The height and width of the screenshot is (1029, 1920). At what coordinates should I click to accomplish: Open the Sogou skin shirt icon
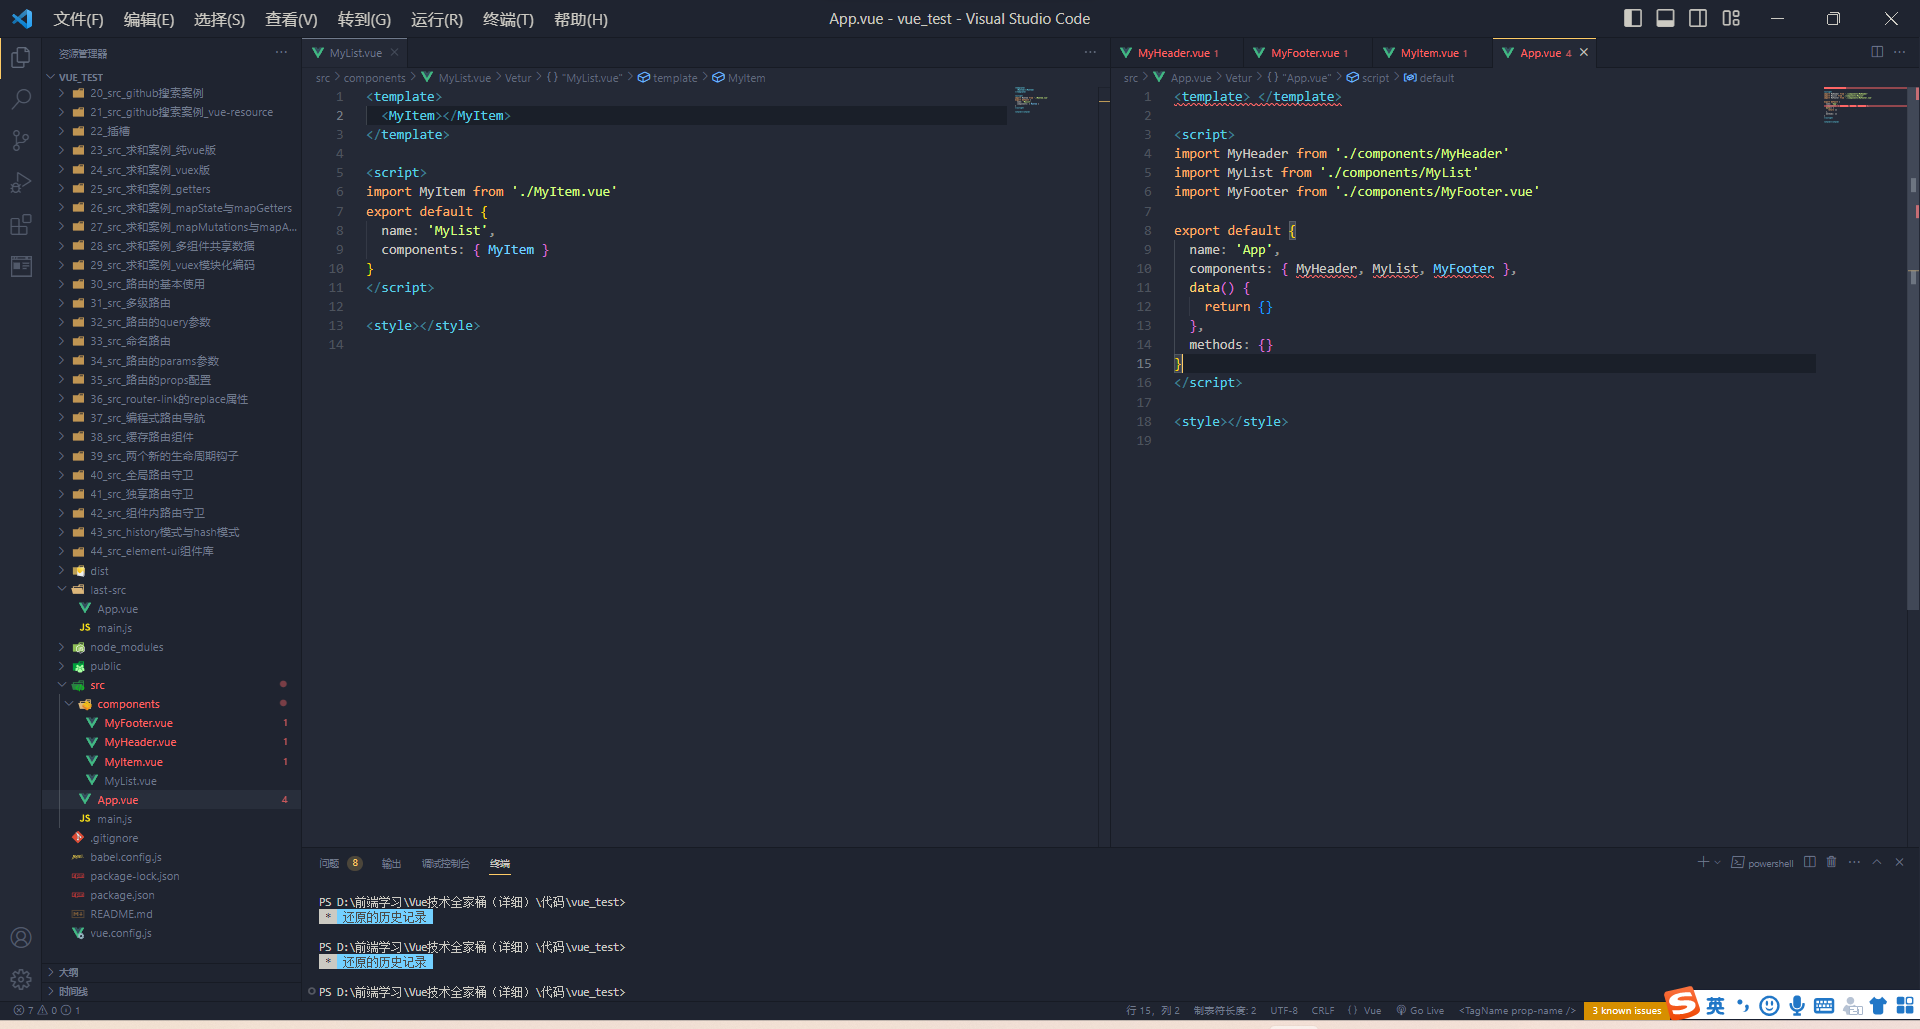coord(1878,1006)
